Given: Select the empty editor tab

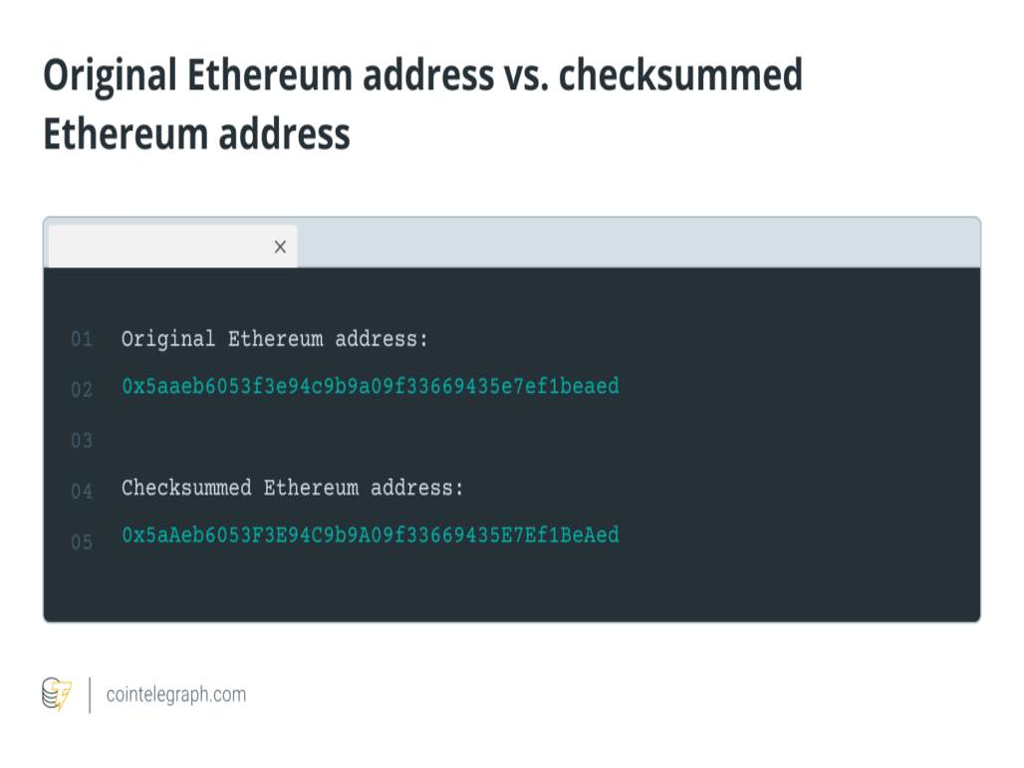Looking at the screenshot, I should pyautogui.click(x=160, y=247).
